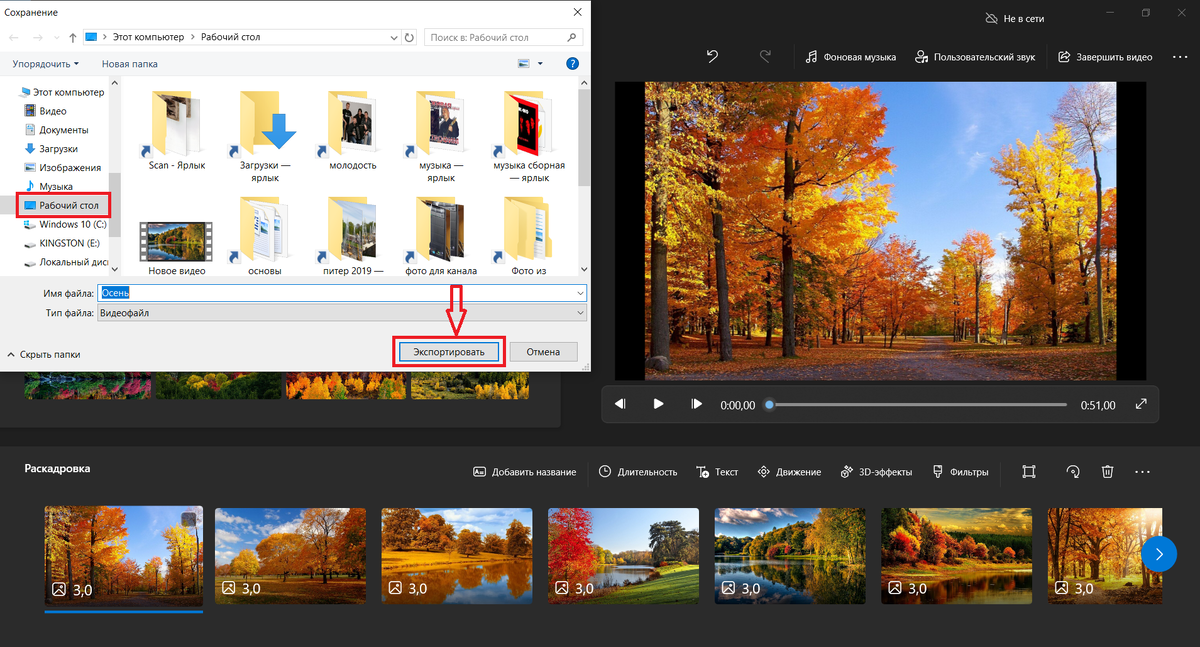Click the refresh icon in address bar

tap(409, 37)
